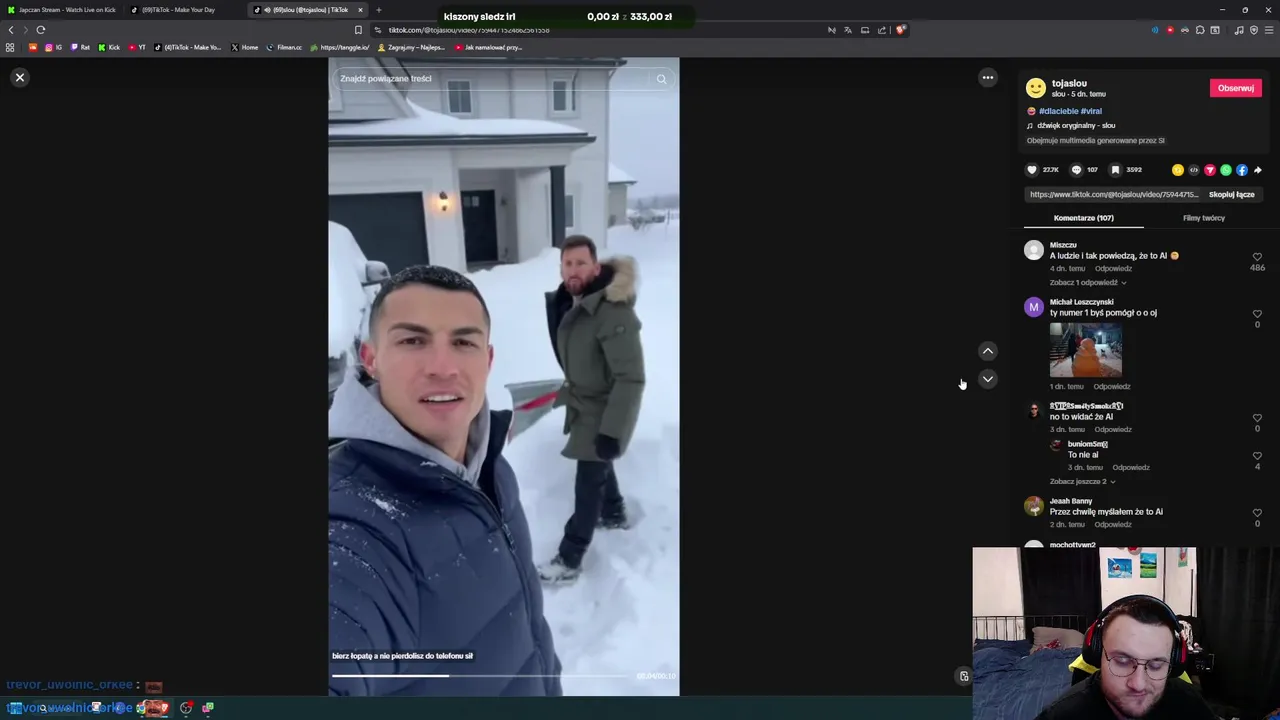Open the Kick bookmark
1280x720 pixels.
click(109, 47)
